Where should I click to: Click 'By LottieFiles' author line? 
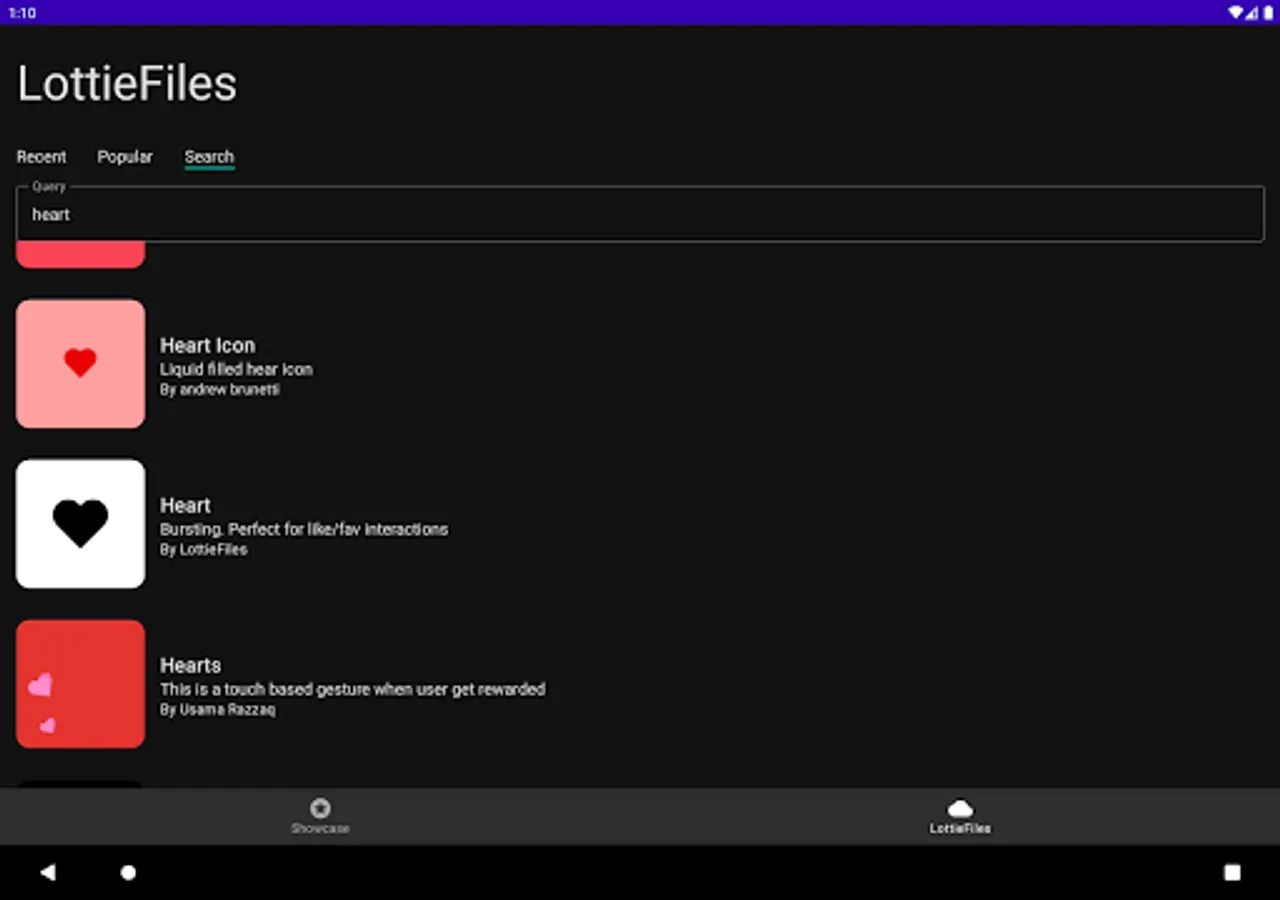click(204, 549)
